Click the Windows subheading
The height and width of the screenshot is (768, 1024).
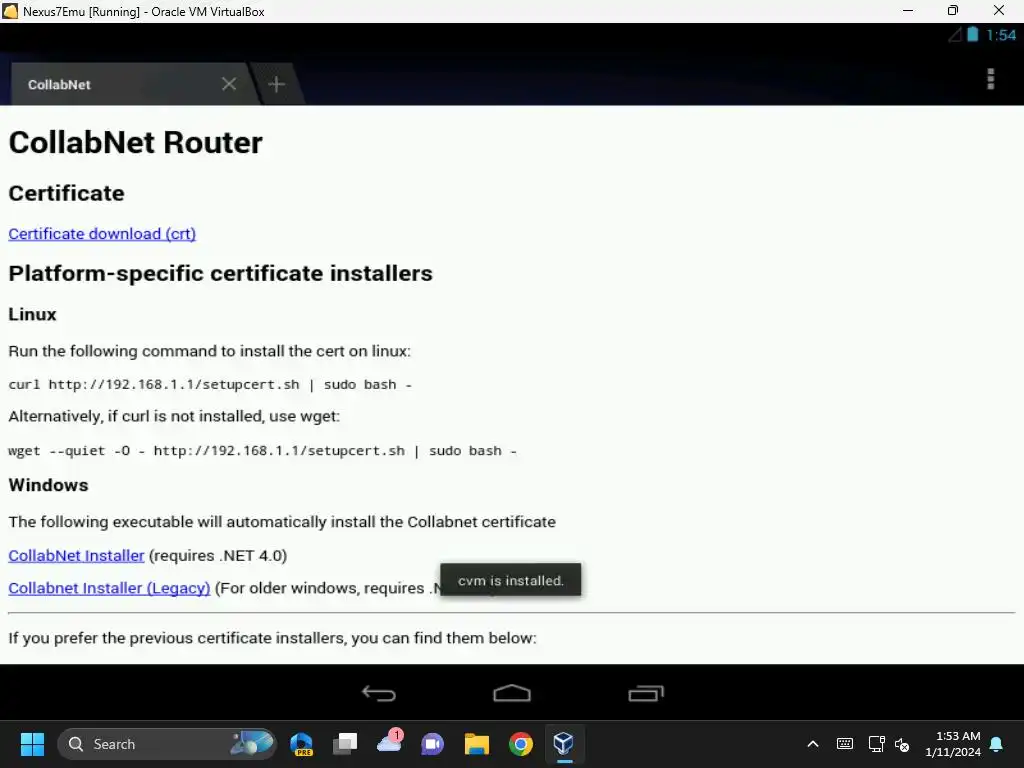(48, 485)
